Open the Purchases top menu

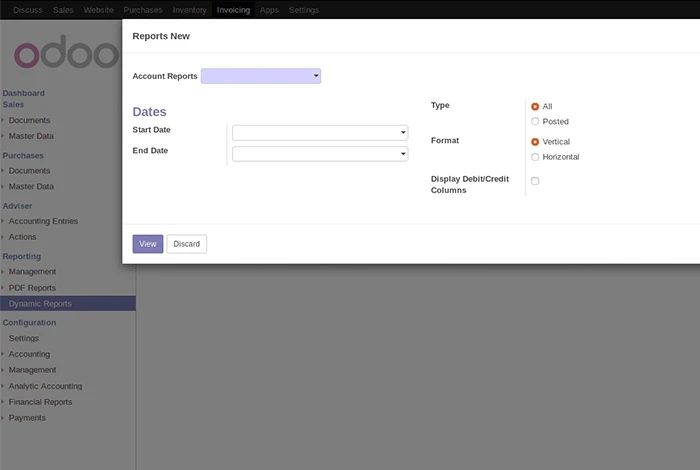[143, 10]
